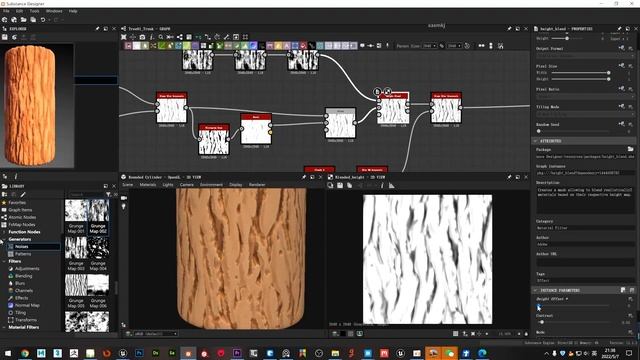The width and height of the screenshot is (640, 360).
Task: Open the Lights menu in 3D view
Action: (x=168, y=185)
